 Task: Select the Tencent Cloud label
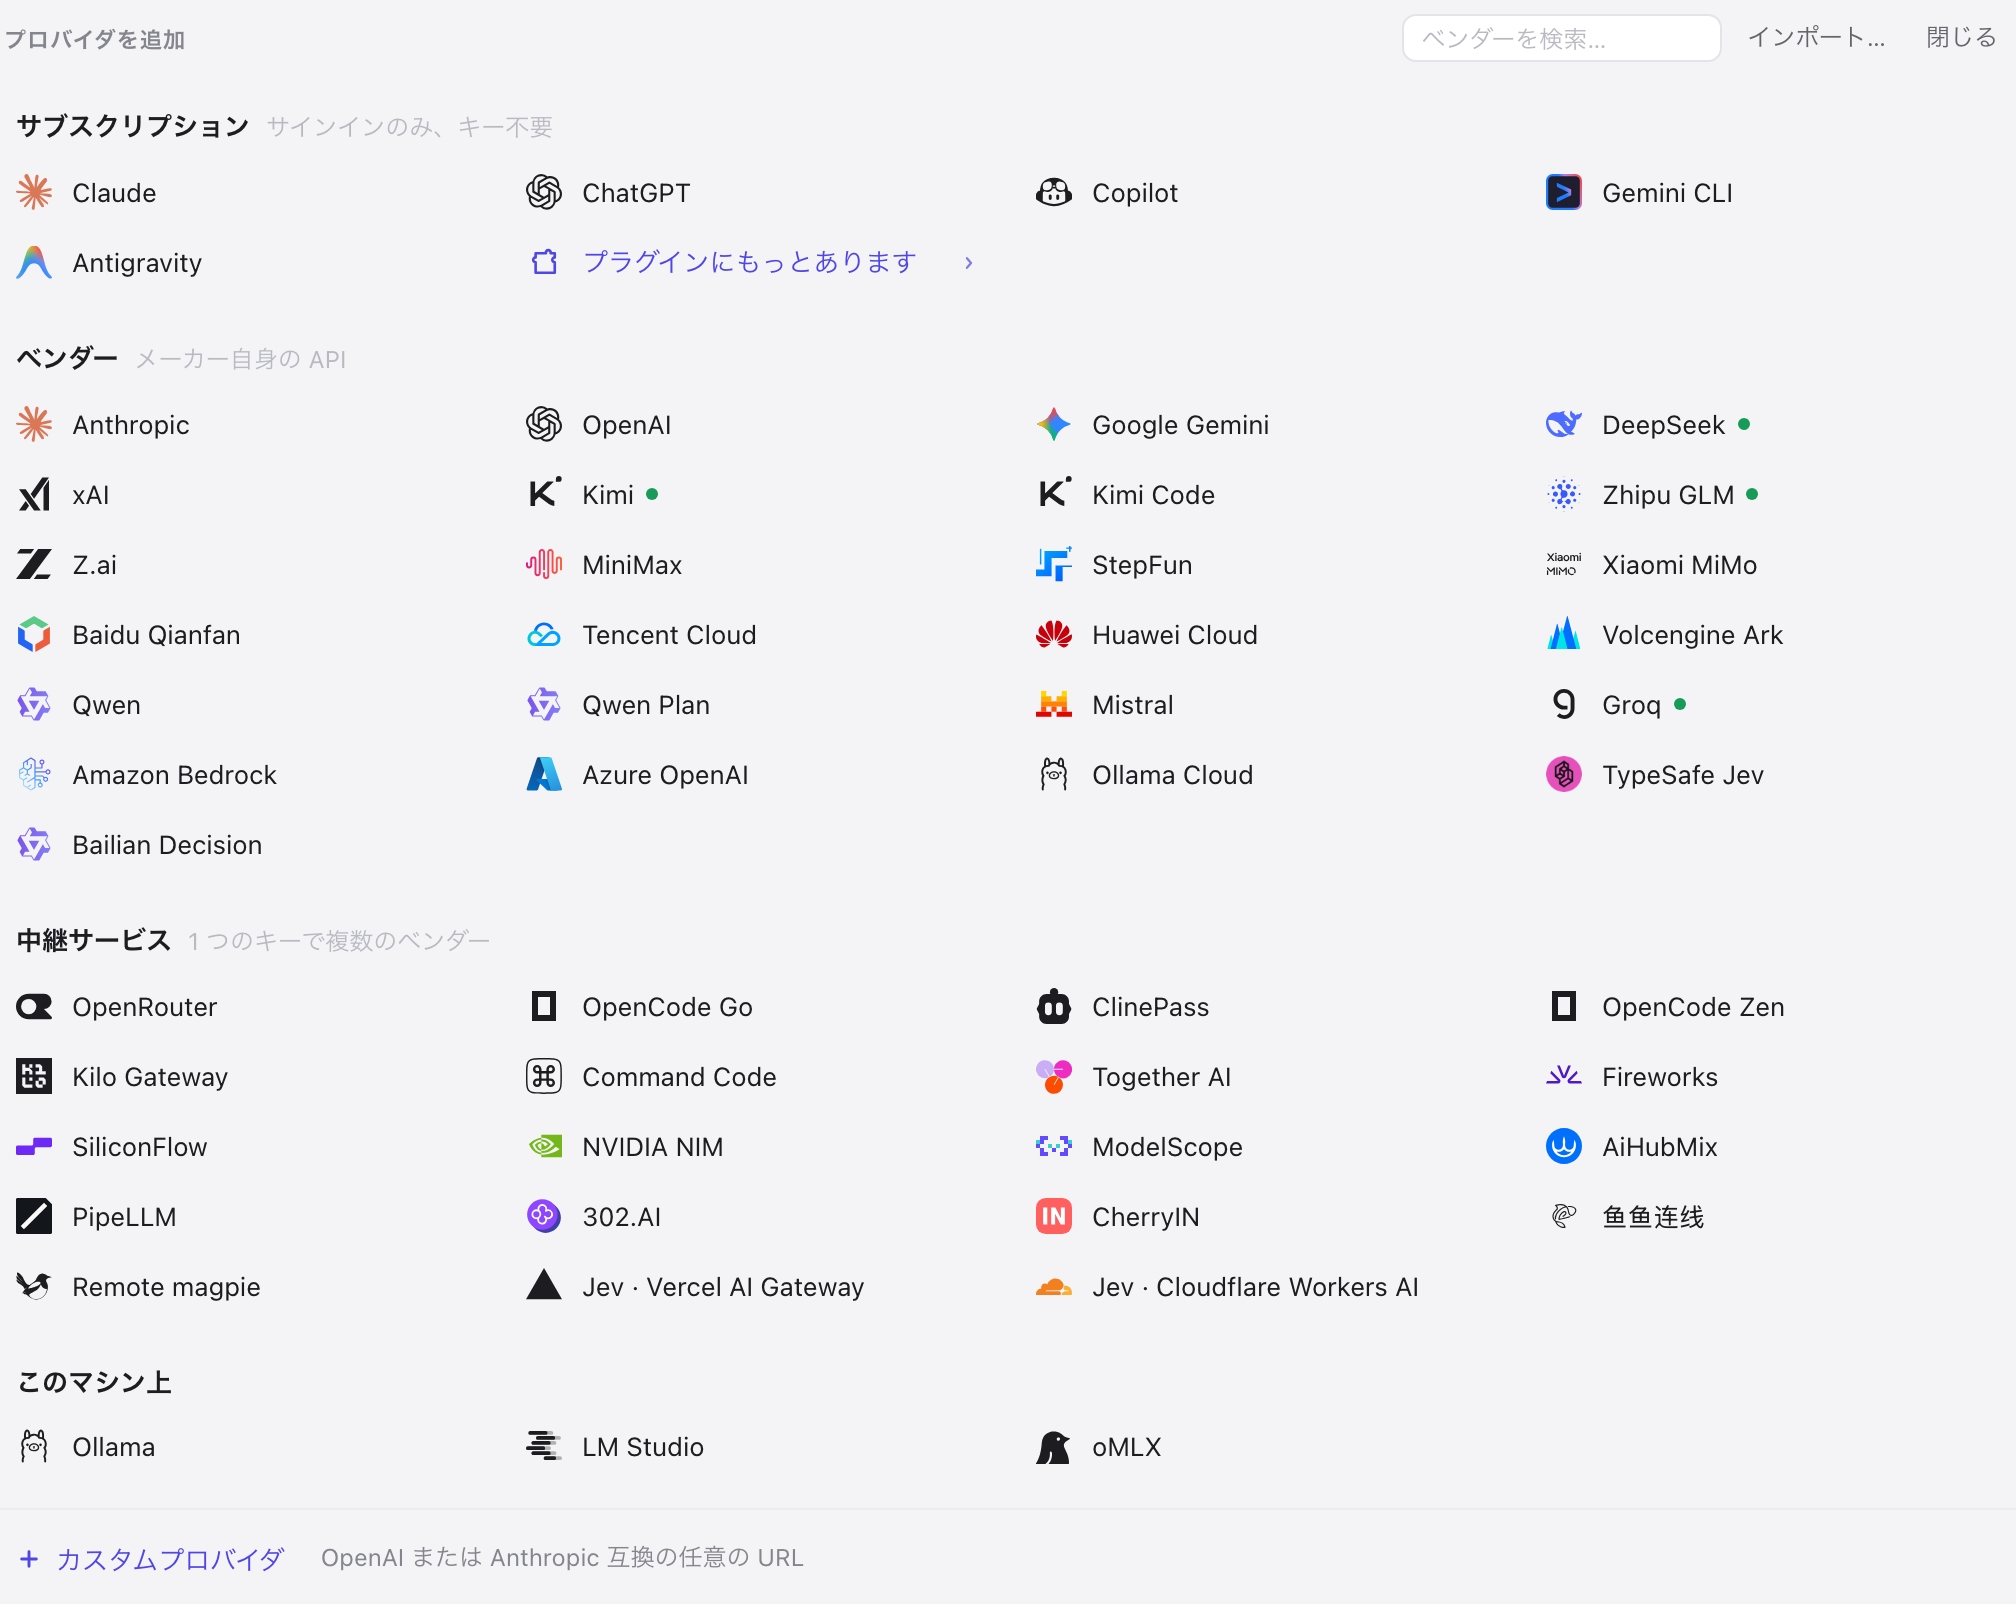click(x=669, y=635)
